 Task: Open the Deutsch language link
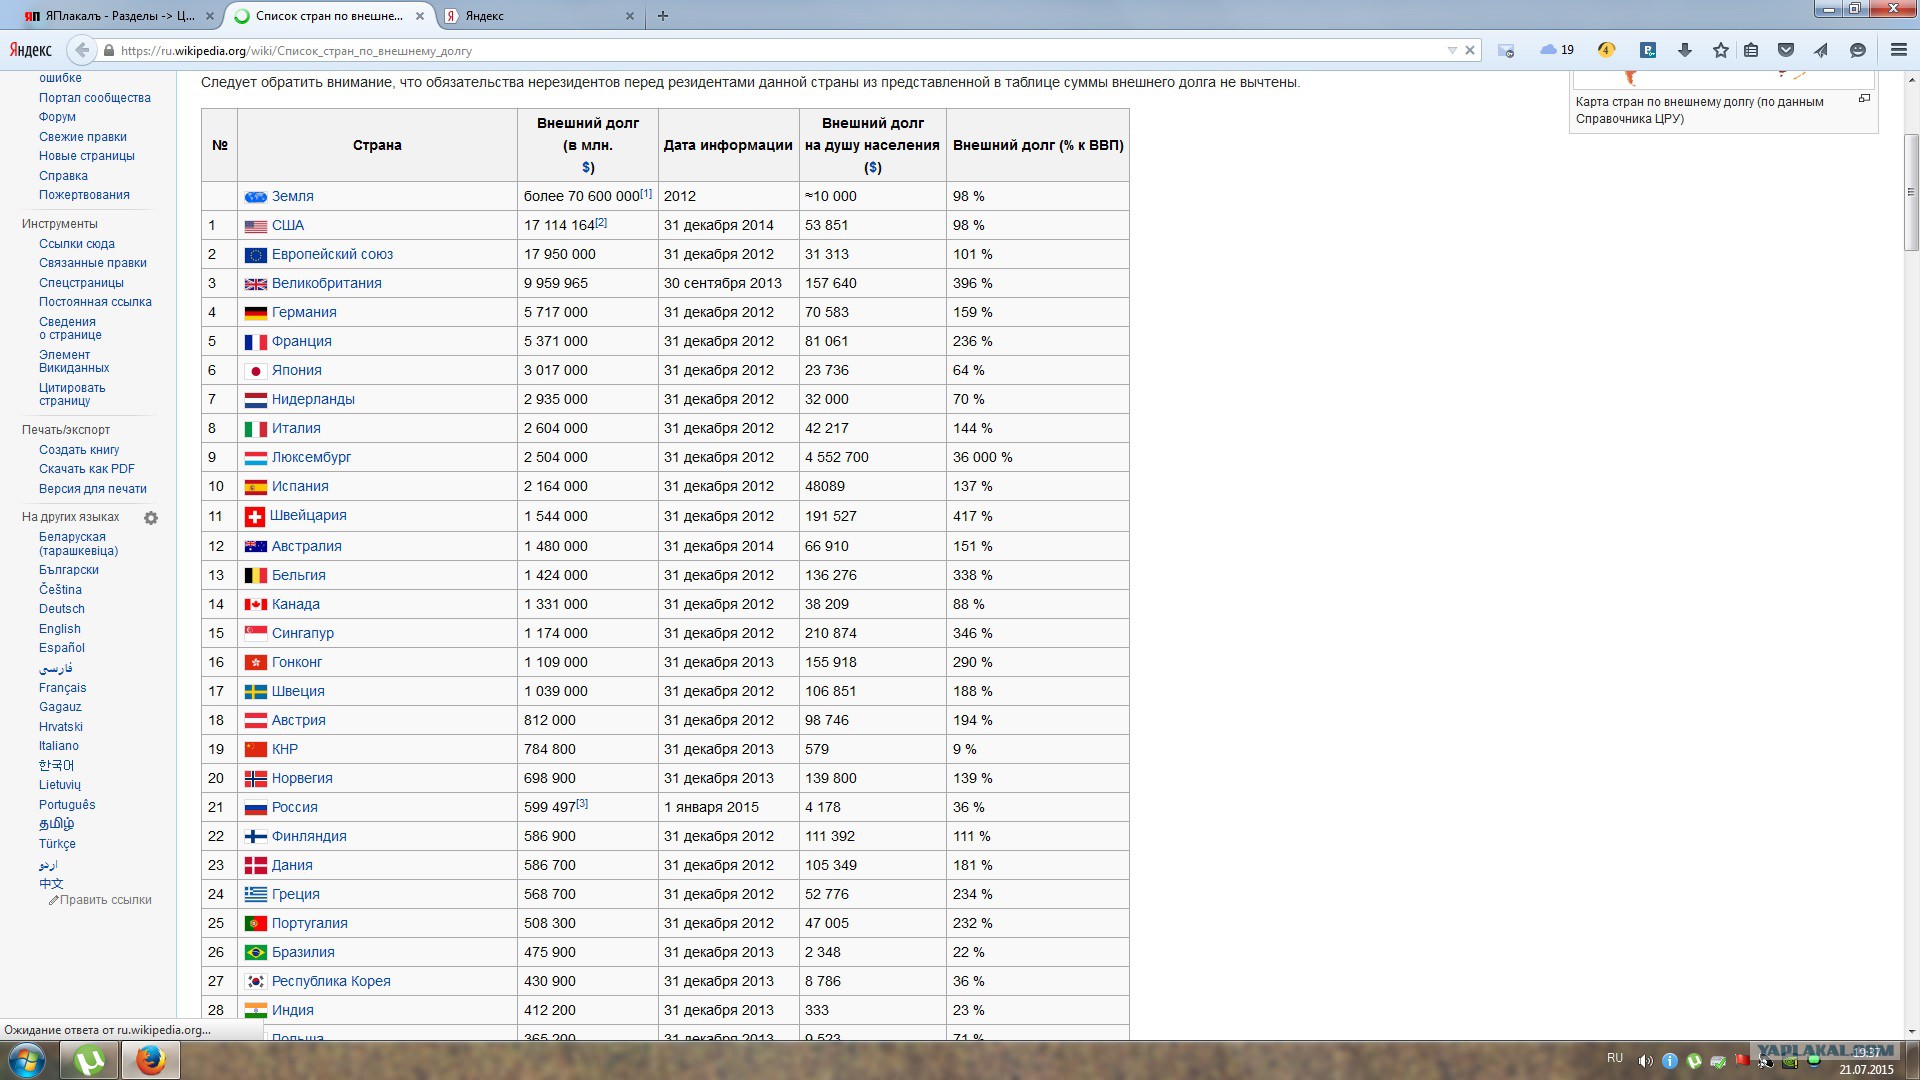tap(62, 609)
